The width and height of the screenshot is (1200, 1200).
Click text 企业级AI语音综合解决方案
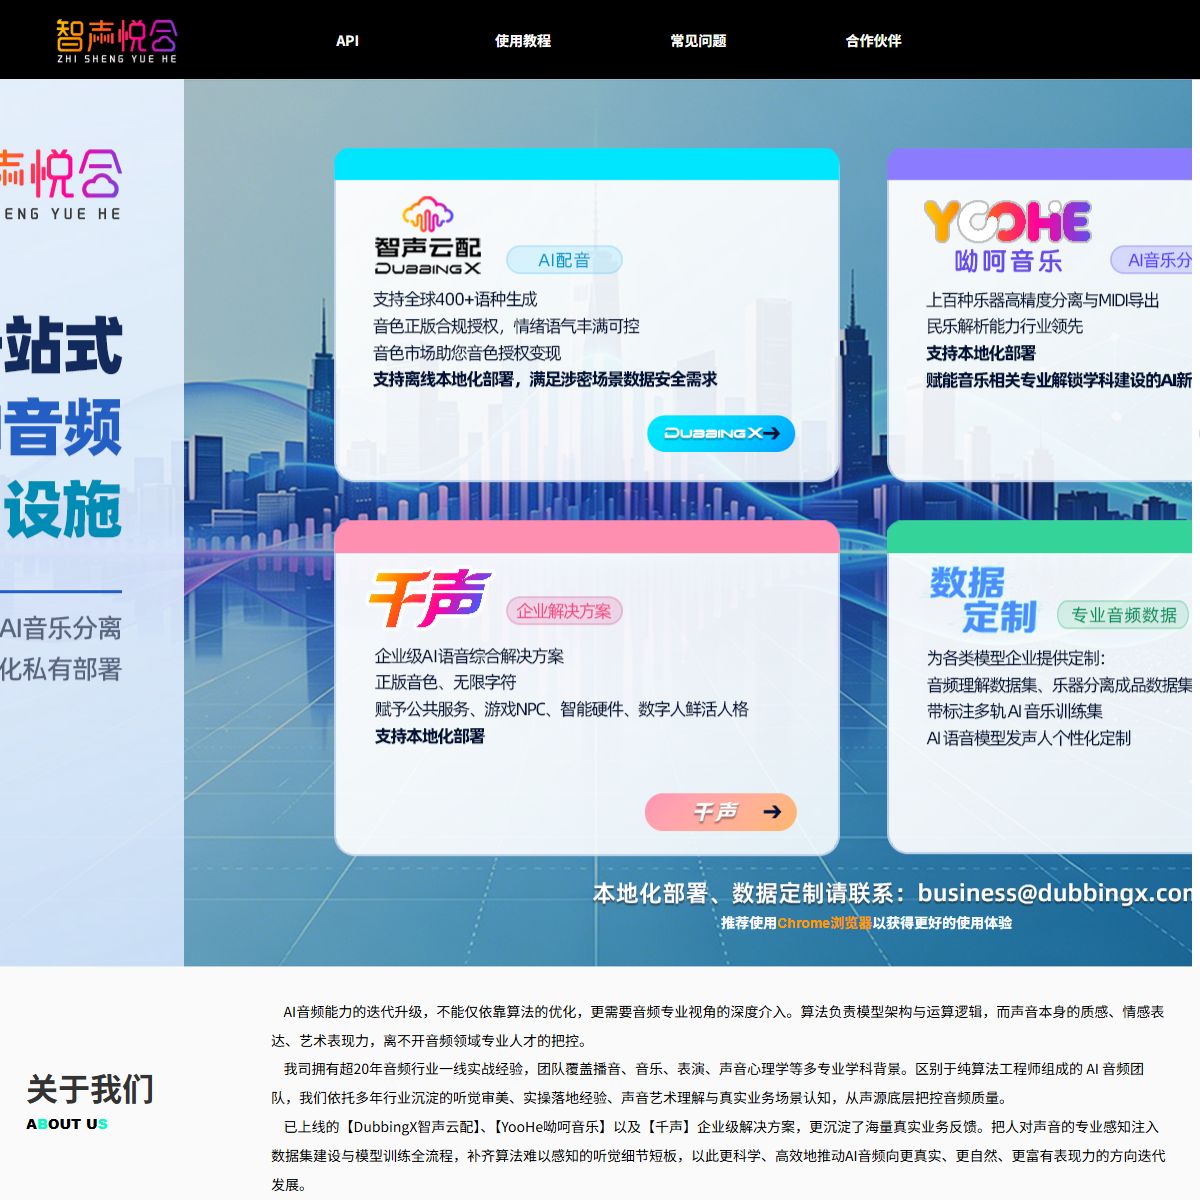point(469,656)
